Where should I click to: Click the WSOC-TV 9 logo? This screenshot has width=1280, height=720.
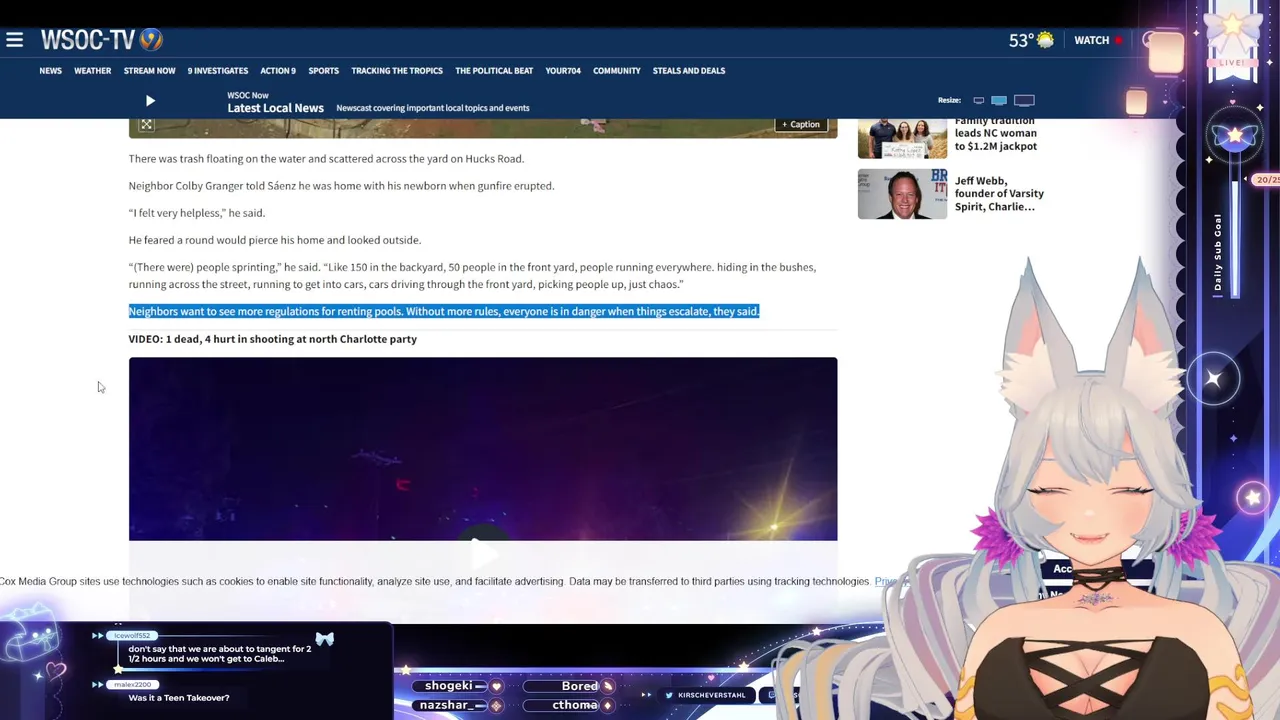pyautogui.click(x=101, y=40)
